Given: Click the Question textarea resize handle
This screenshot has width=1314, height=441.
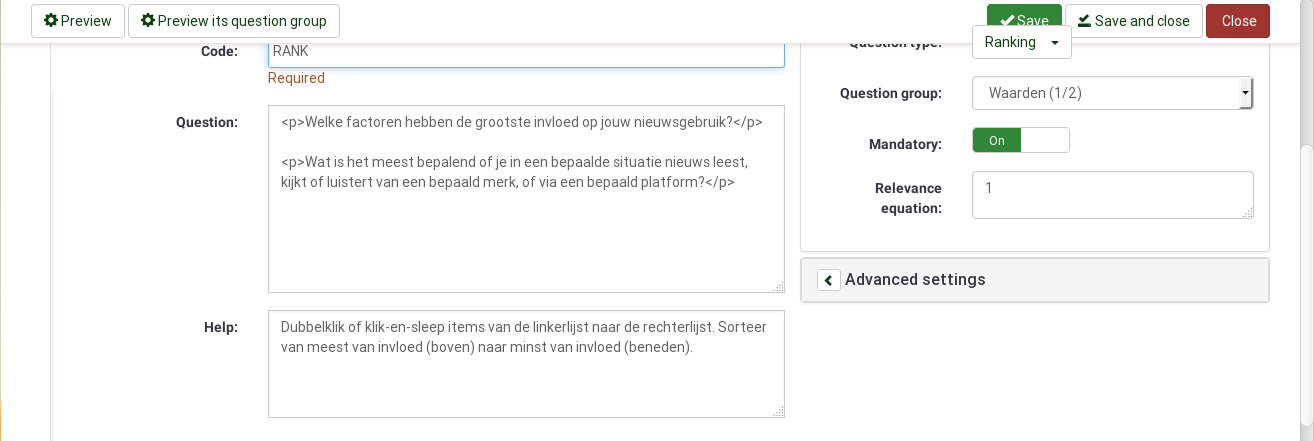Looking at the screenshot, I should tap(779, 287).
